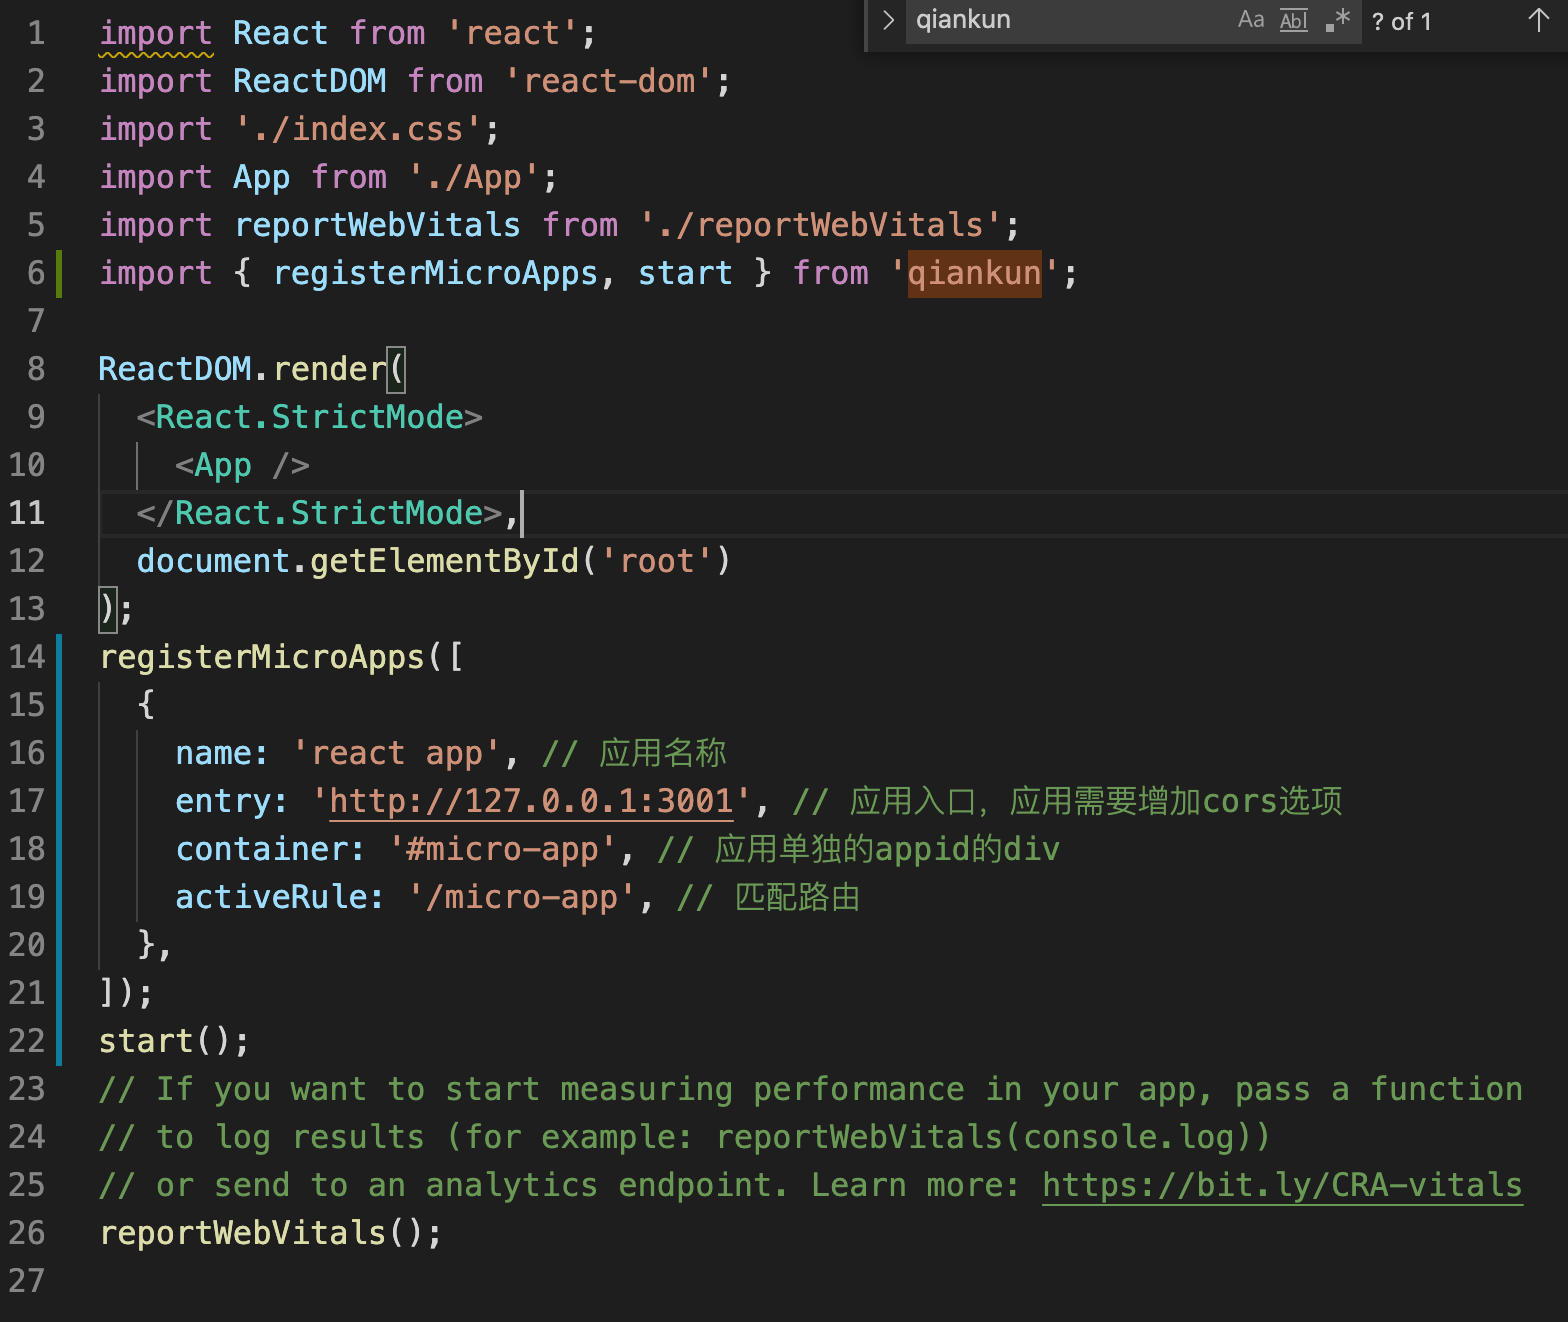Open the https://bit.ly/CRA-vitals link
Screen dimensions: 1568x1322
[1282, 1185]
